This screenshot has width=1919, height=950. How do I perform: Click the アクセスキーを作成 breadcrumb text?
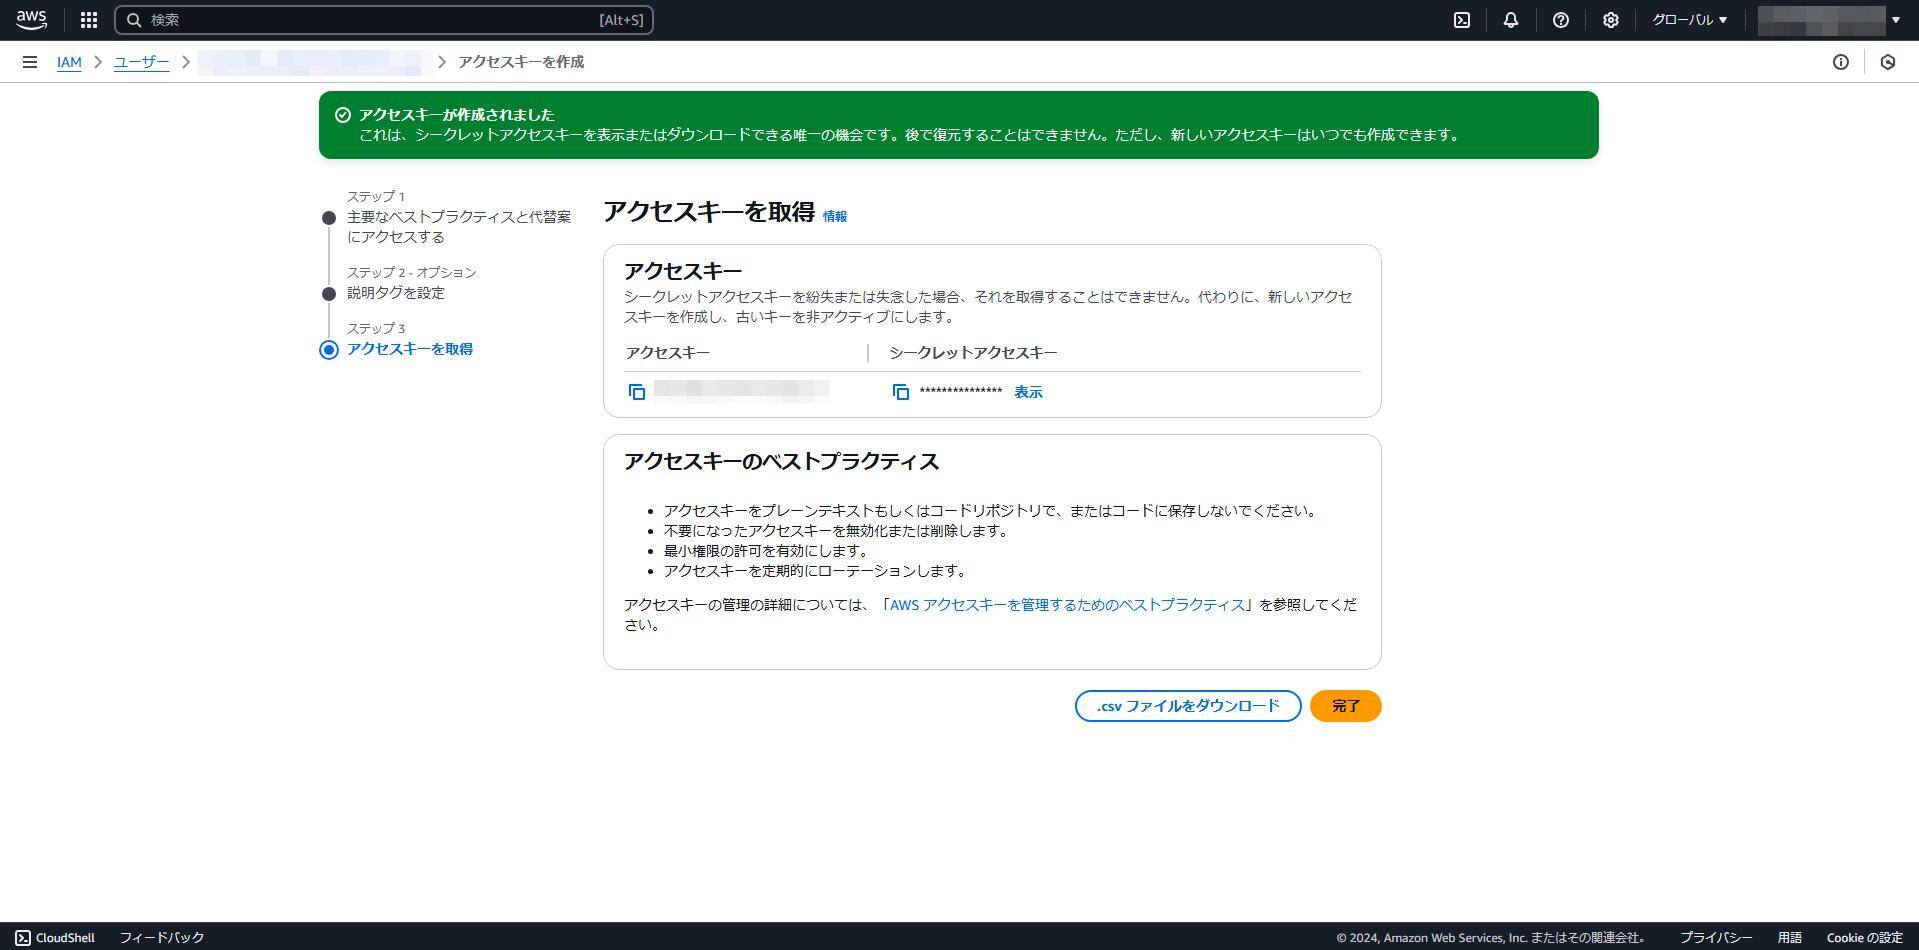pos(521,62)
